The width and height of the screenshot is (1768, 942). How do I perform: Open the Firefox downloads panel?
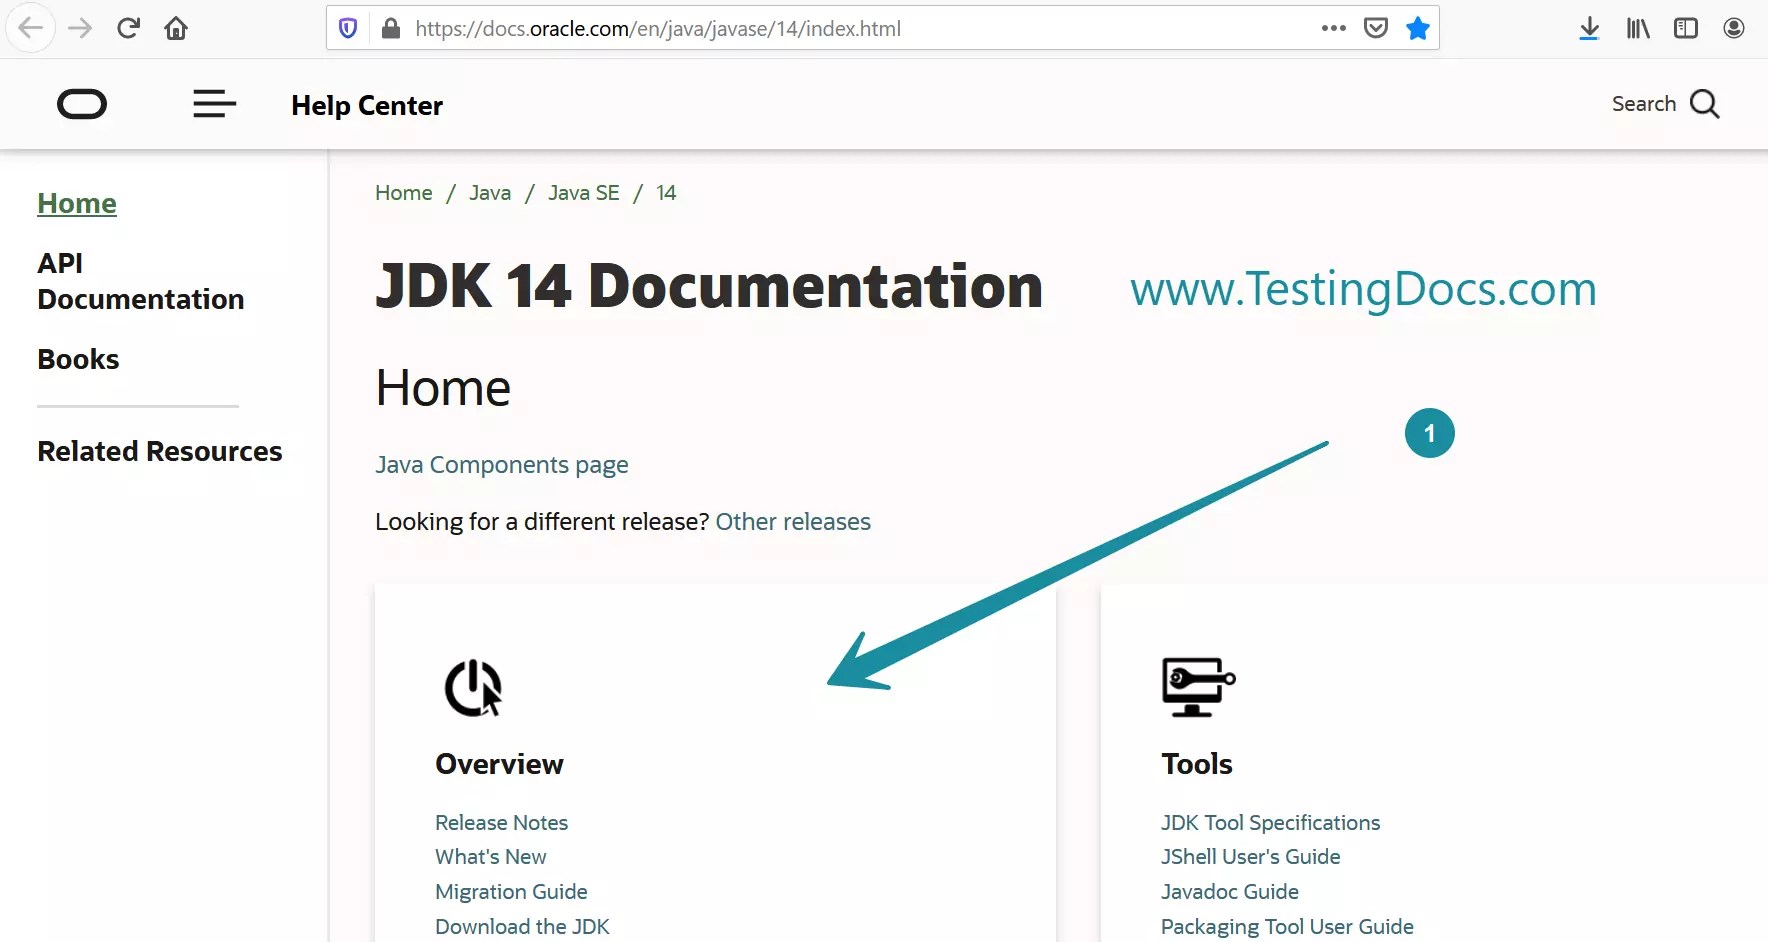[1588, 28]
